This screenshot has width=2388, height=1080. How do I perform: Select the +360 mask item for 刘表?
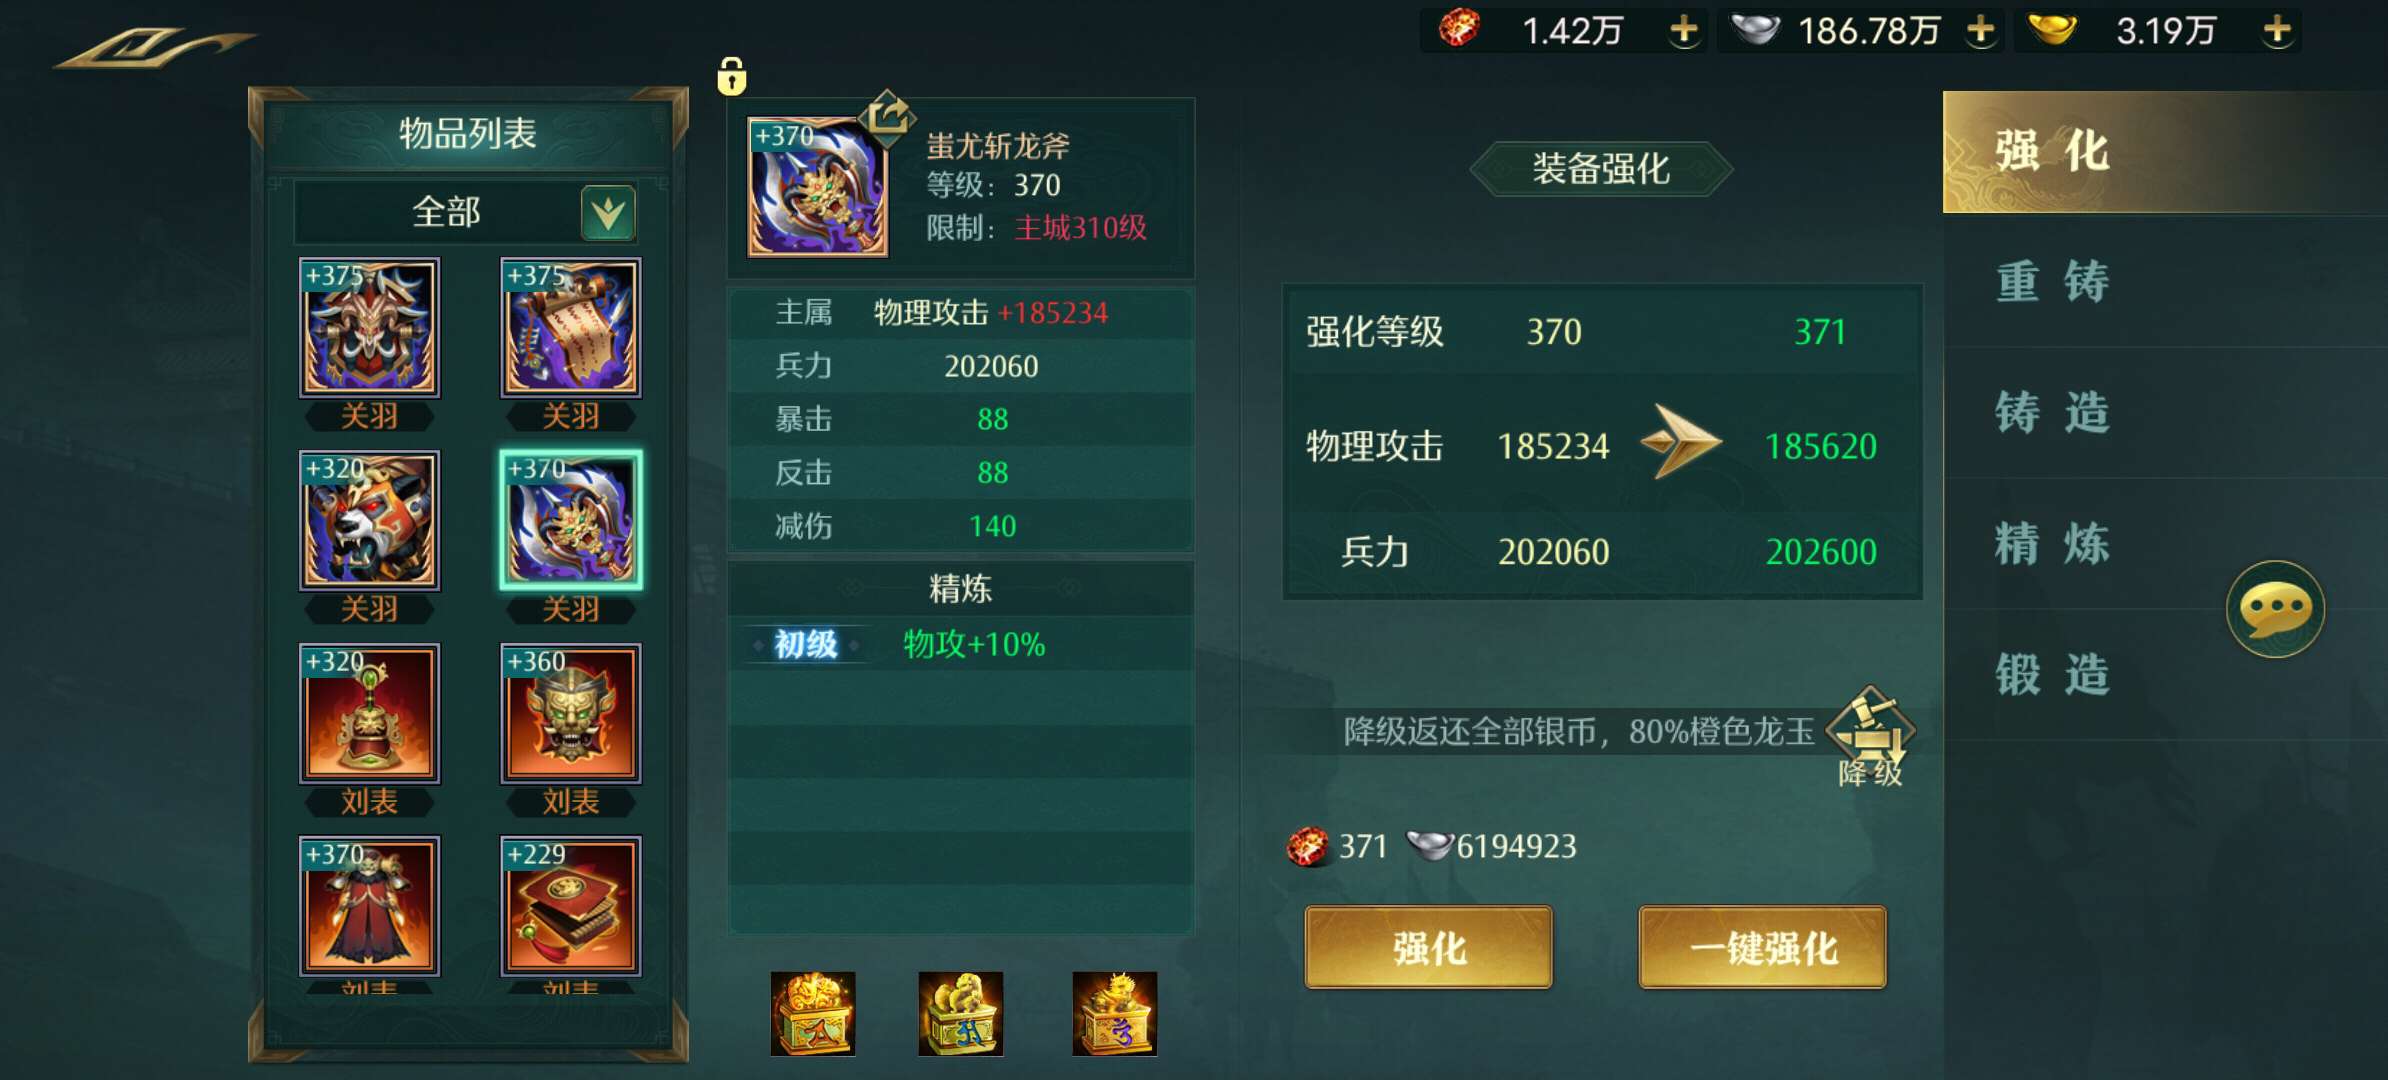571,713
